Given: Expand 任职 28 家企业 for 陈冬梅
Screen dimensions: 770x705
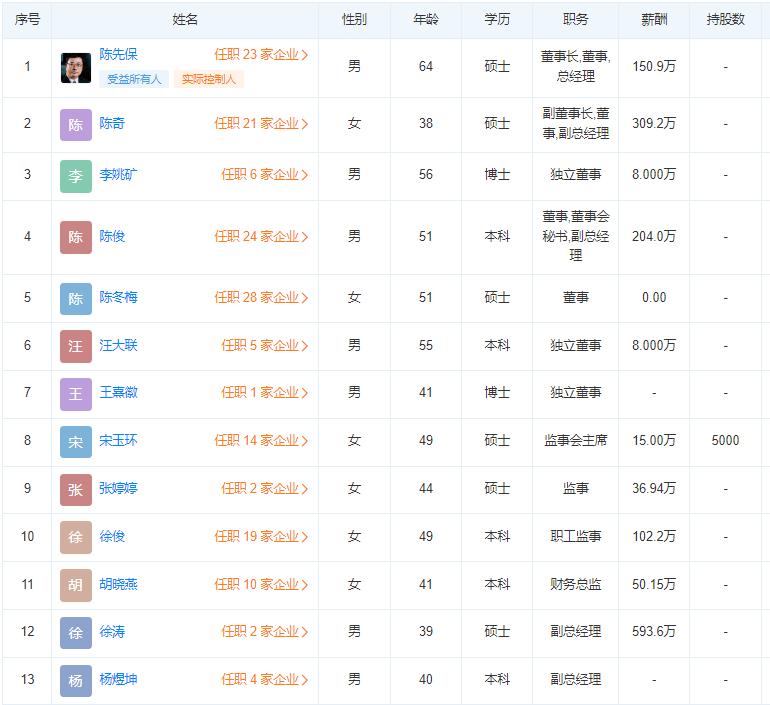Looking at the screenshot, I should click(261, 298).
